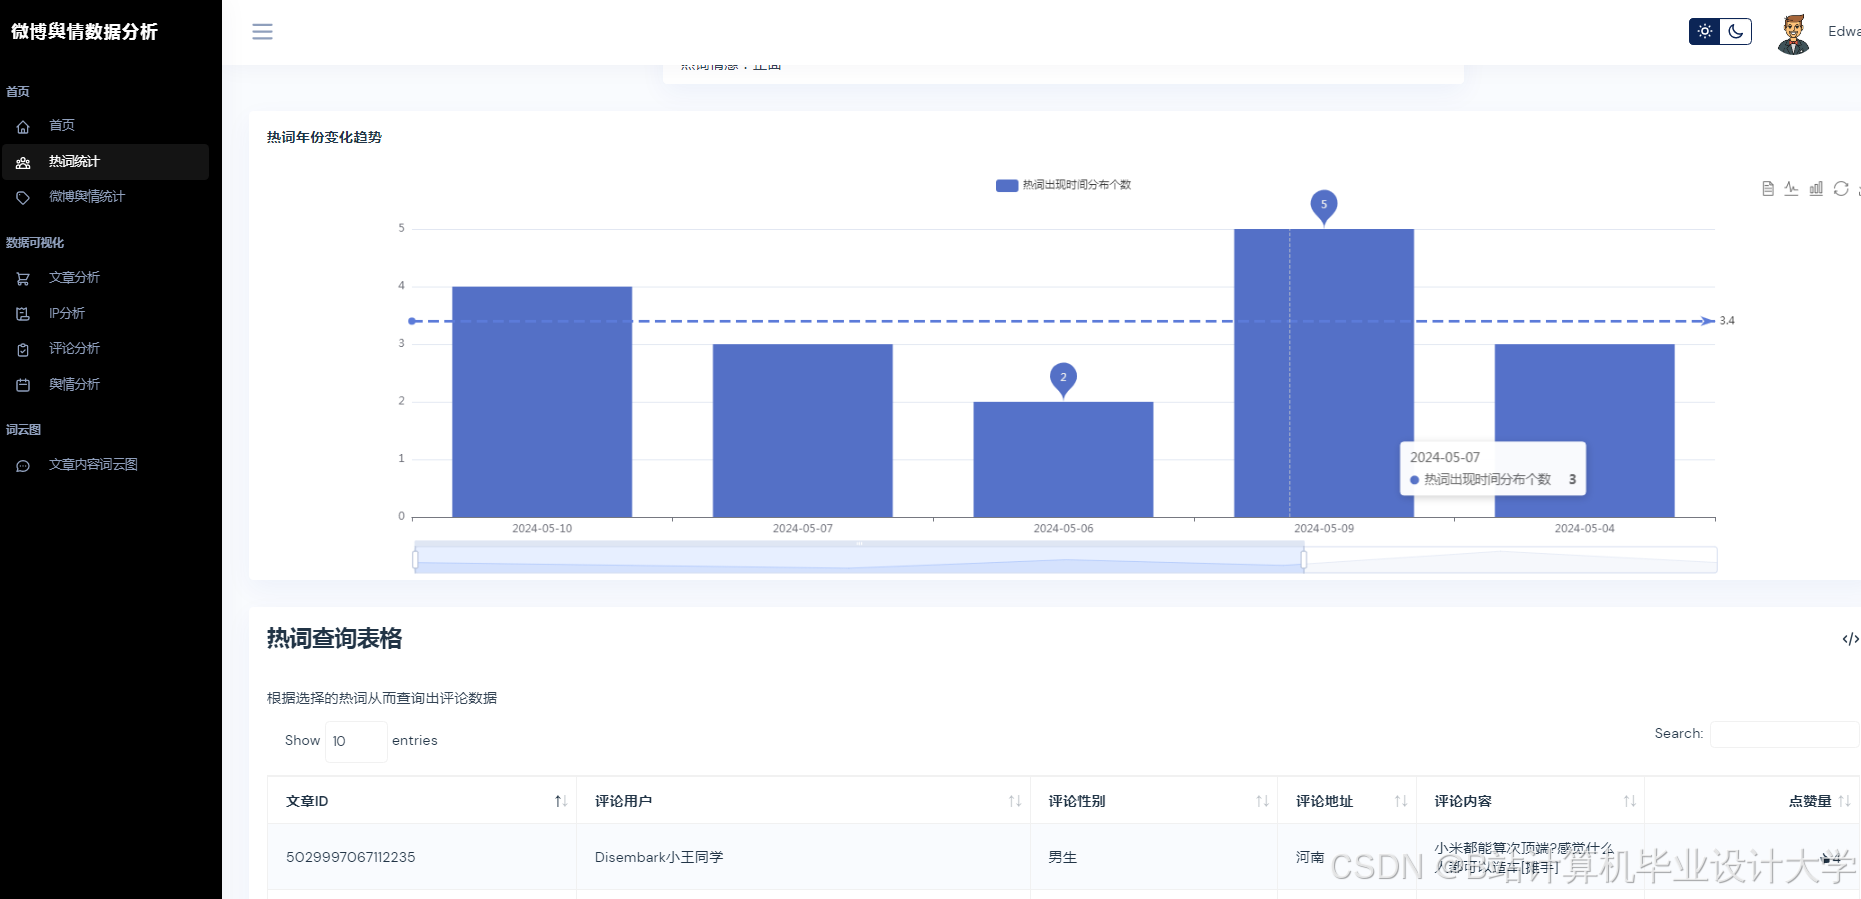Click the 2024-05-07 axis label
The width and height of the screenshot is (1861, 899).
pyautogui.click(x=802, y=528)
